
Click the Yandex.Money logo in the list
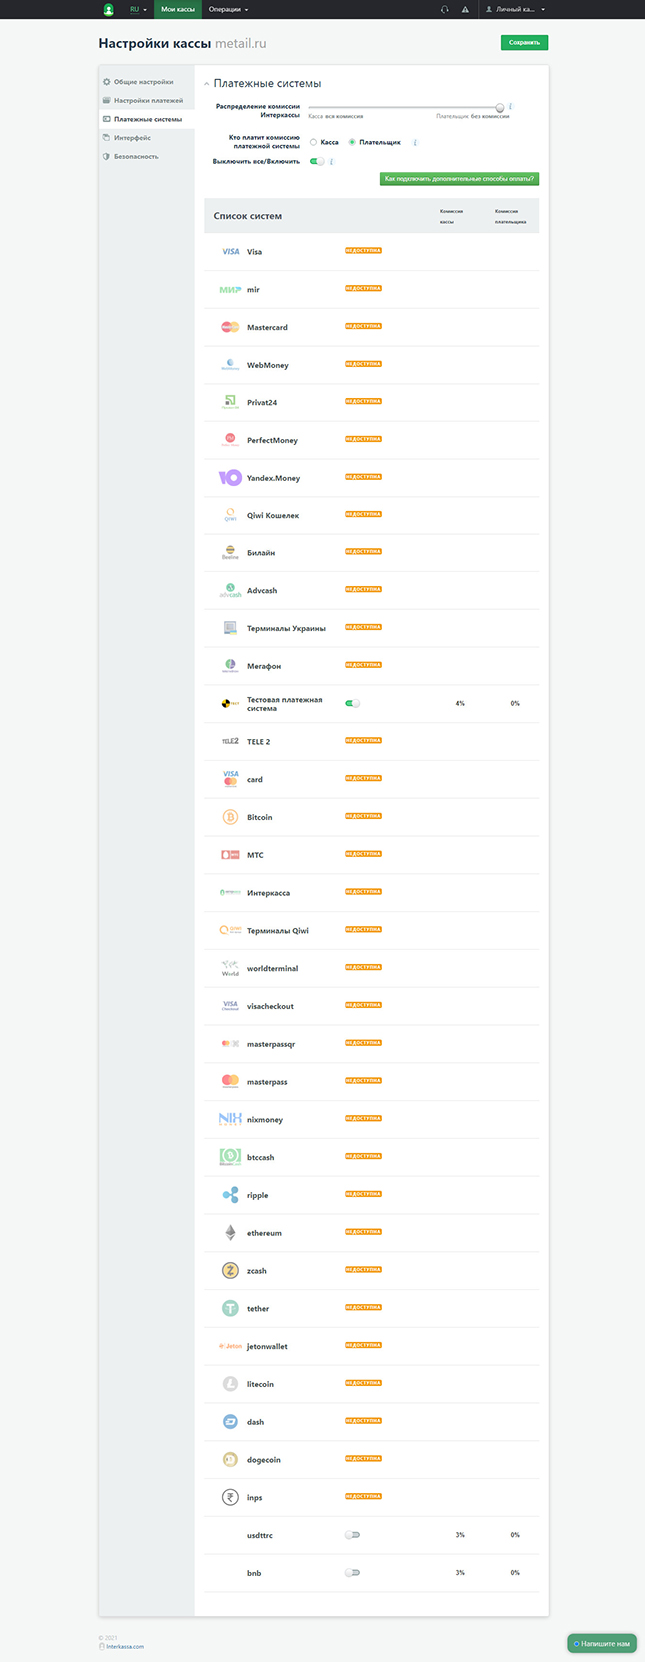pos(230,478)
